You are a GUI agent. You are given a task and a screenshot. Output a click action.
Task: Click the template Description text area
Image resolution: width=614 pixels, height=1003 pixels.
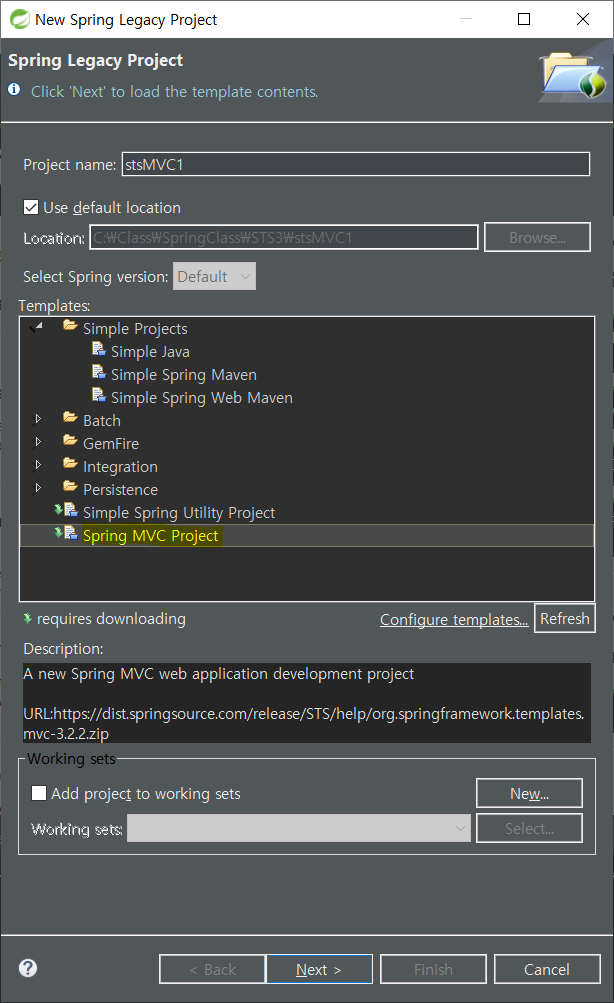click(307, 703)
